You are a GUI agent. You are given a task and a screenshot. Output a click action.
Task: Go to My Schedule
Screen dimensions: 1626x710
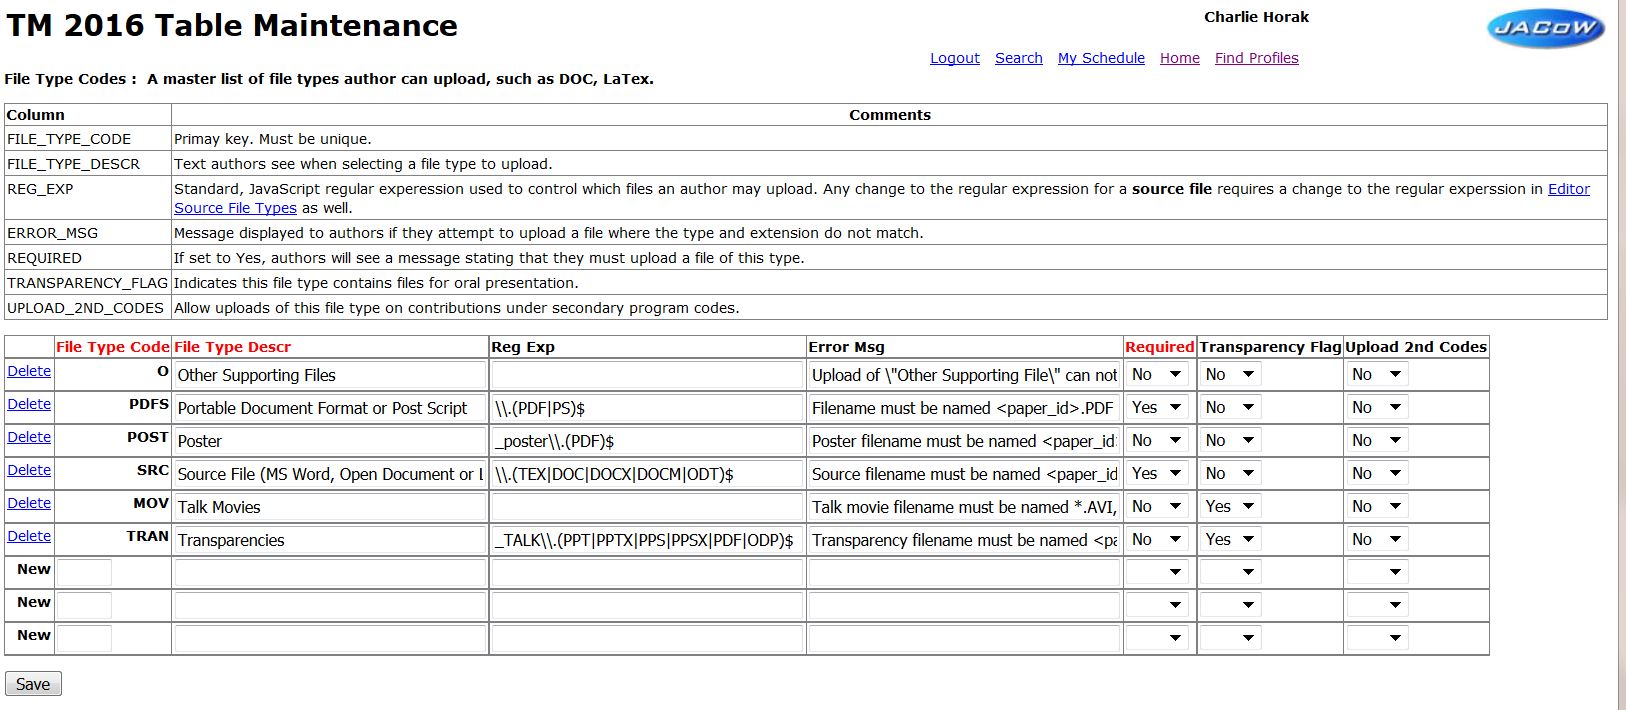tap(1101, 58)
